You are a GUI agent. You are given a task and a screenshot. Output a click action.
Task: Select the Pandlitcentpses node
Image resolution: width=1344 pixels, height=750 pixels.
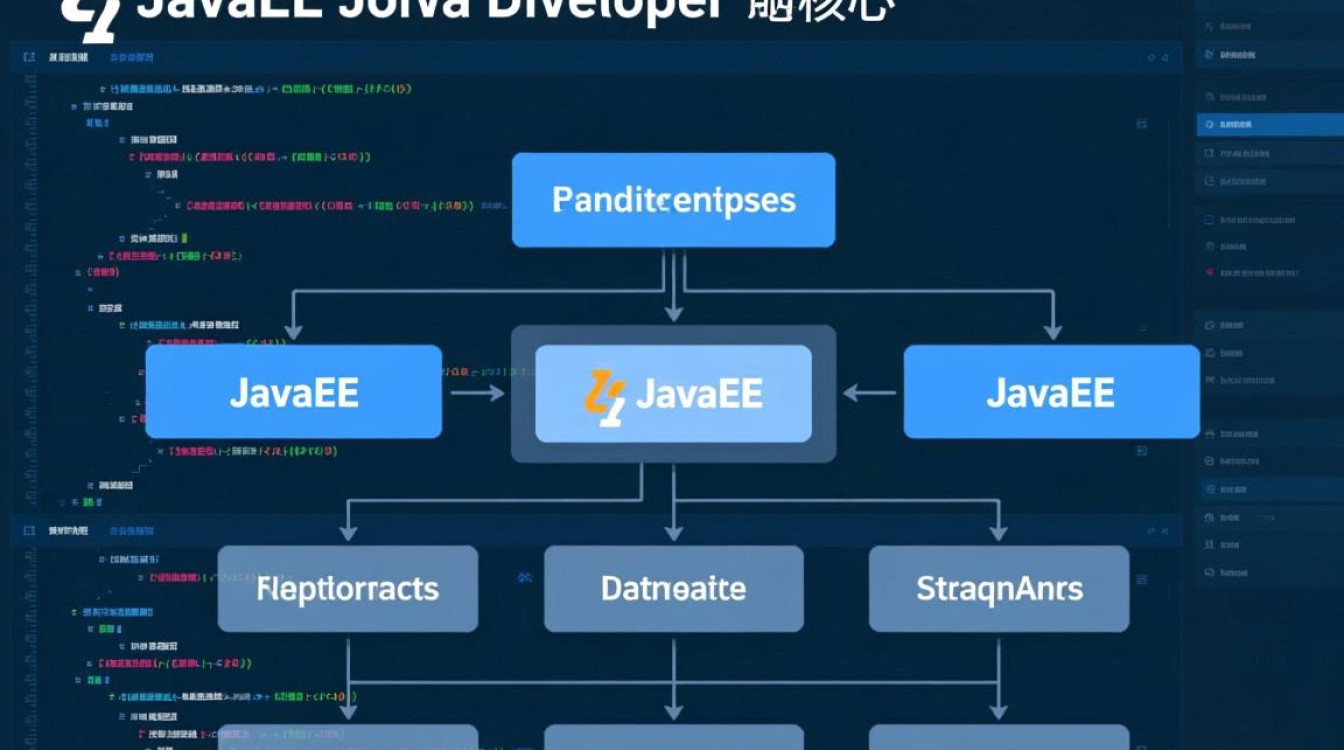pos(673,200)
